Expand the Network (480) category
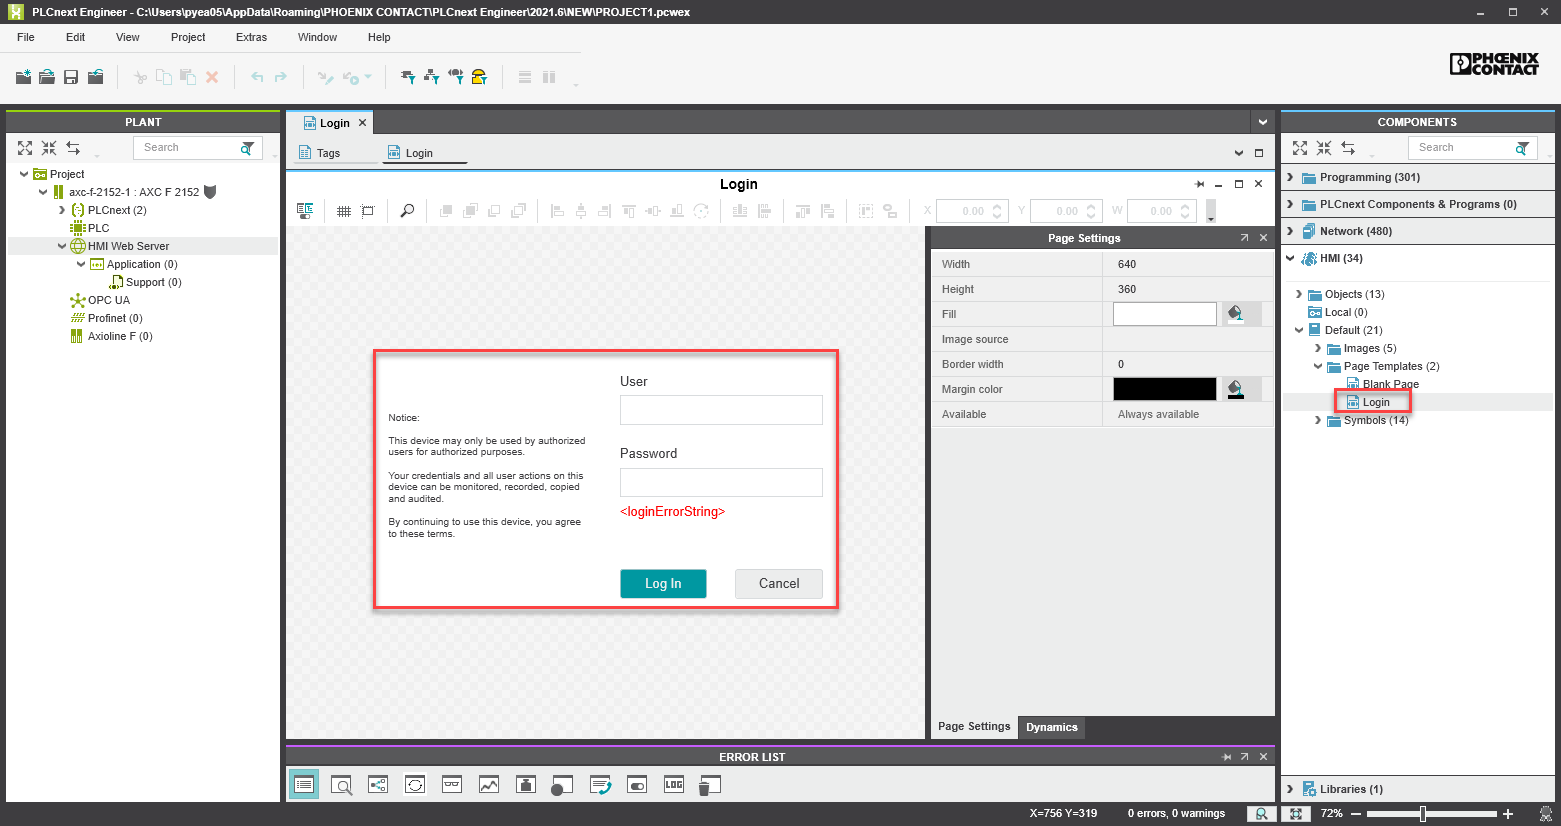The width and height of the screenshot is (1561, 826). tap(1290, 231)
